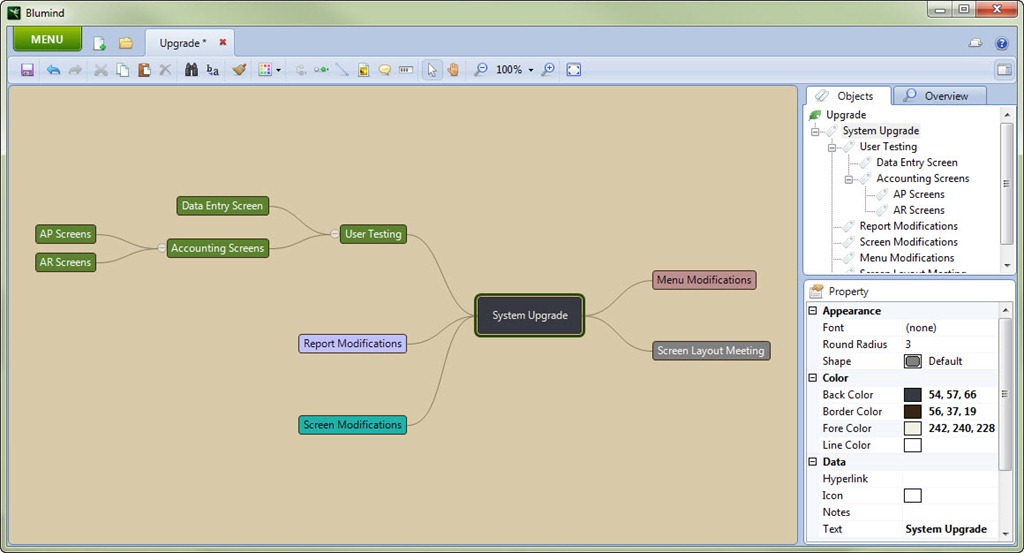Screen dimensions: 1024x553
Task: Undo the last action with the blue arrow
Action: (x=53, y=70)
